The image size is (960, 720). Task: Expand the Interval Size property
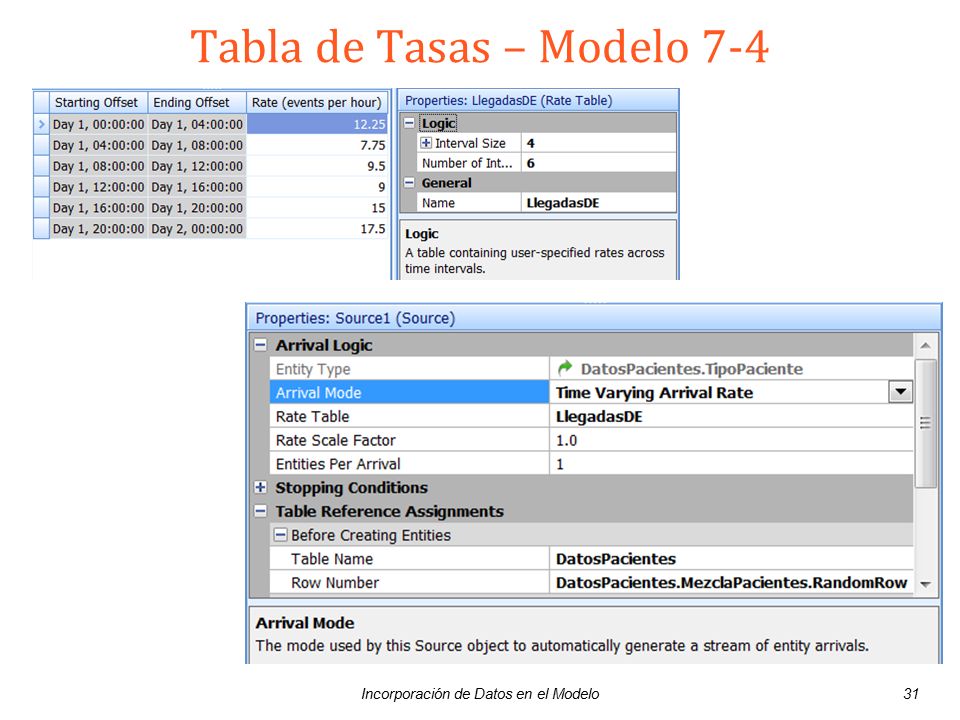click(426, 143)
